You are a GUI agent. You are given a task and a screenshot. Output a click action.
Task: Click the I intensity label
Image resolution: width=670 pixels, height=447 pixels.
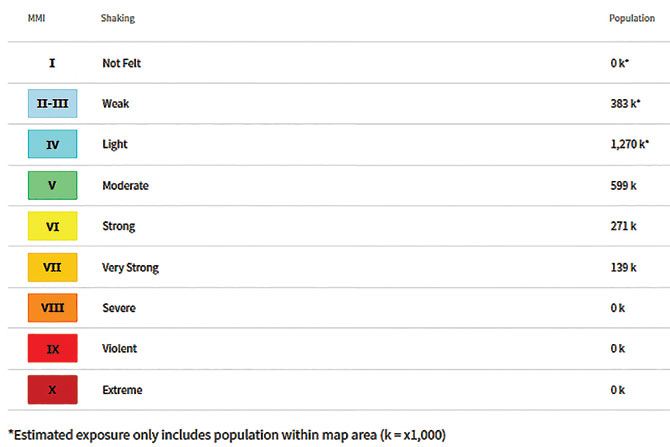pyautogui.click(x=52, y=62)
